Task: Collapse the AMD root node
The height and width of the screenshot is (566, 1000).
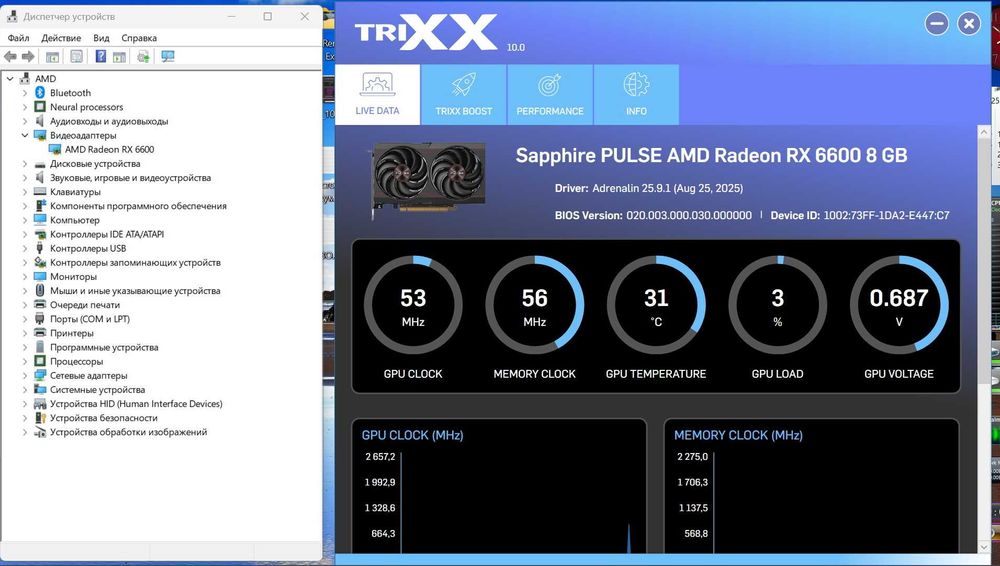Action: pos(10,78)
